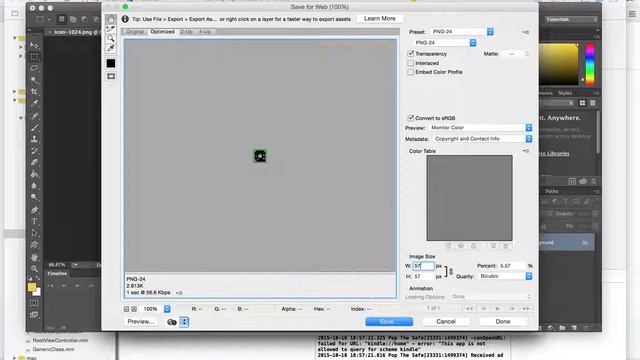The width and height of the screenshot is (640, 360).
Task: Click the icon thumbnail in preview area
Action: click(x=260, y=156)
